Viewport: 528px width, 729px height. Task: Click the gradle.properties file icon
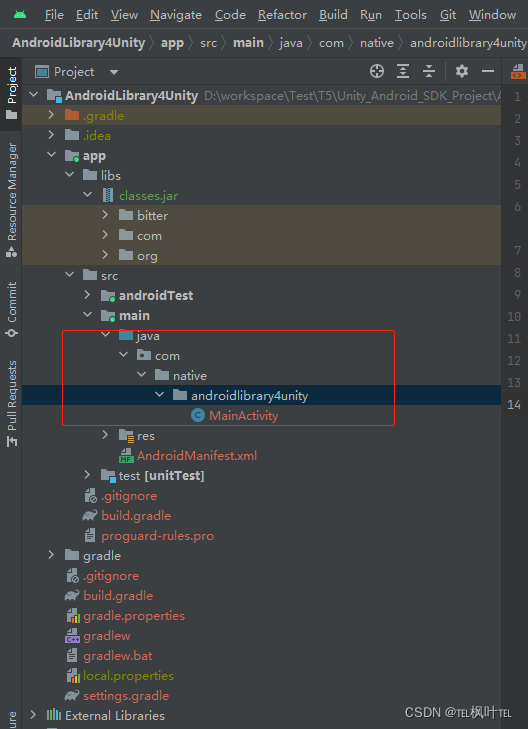pyautogui.click(x=73, y=616)
